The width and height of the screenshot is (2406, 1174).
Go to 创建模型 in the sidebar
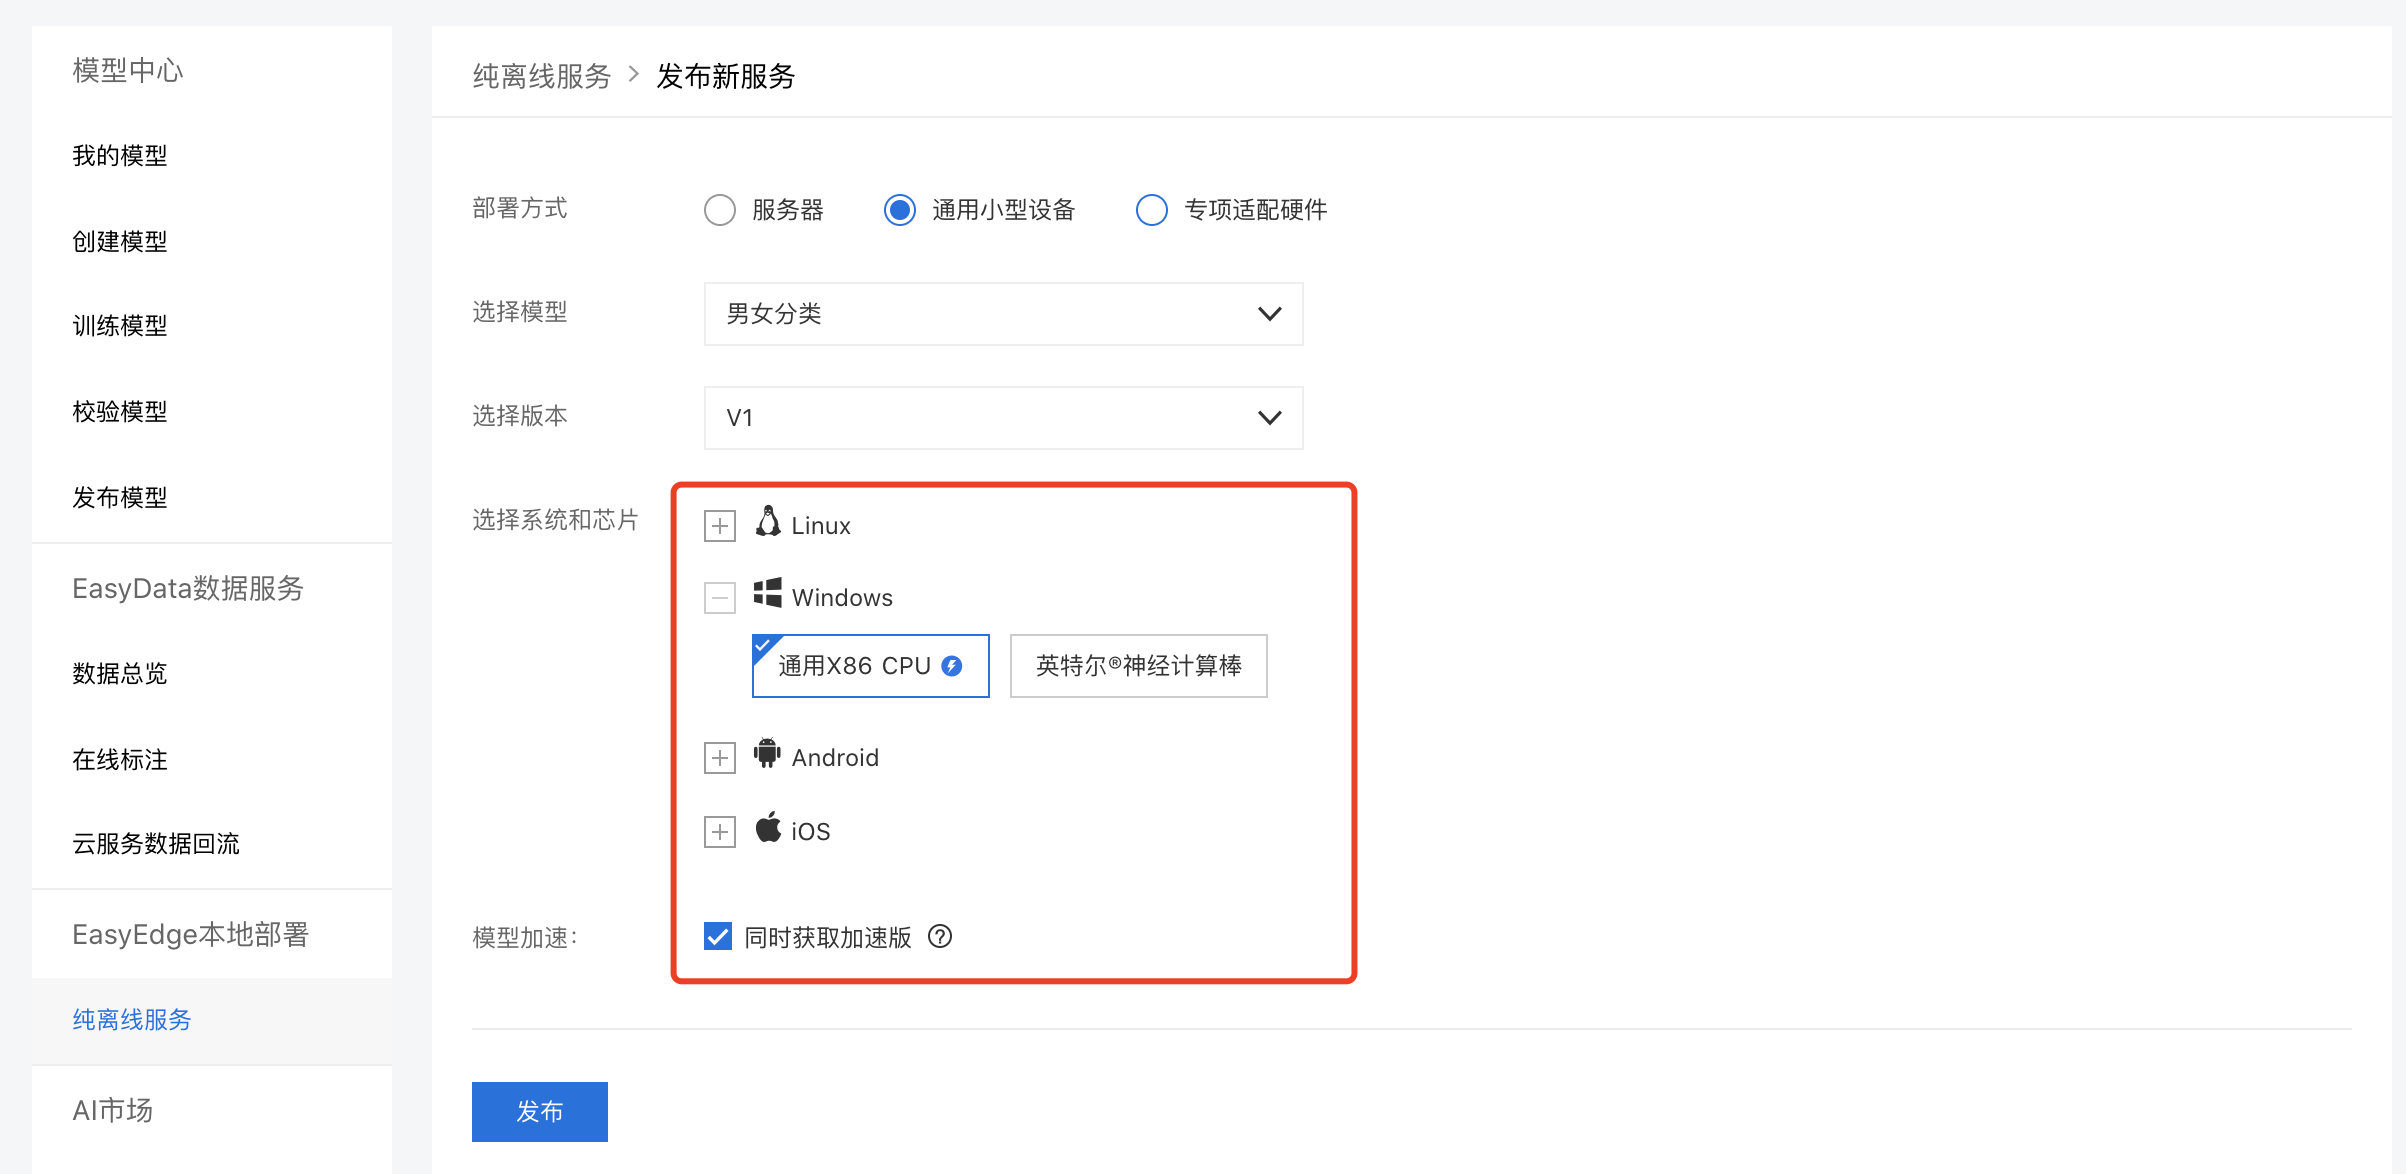pyautogui.click(x=120, y=242)
